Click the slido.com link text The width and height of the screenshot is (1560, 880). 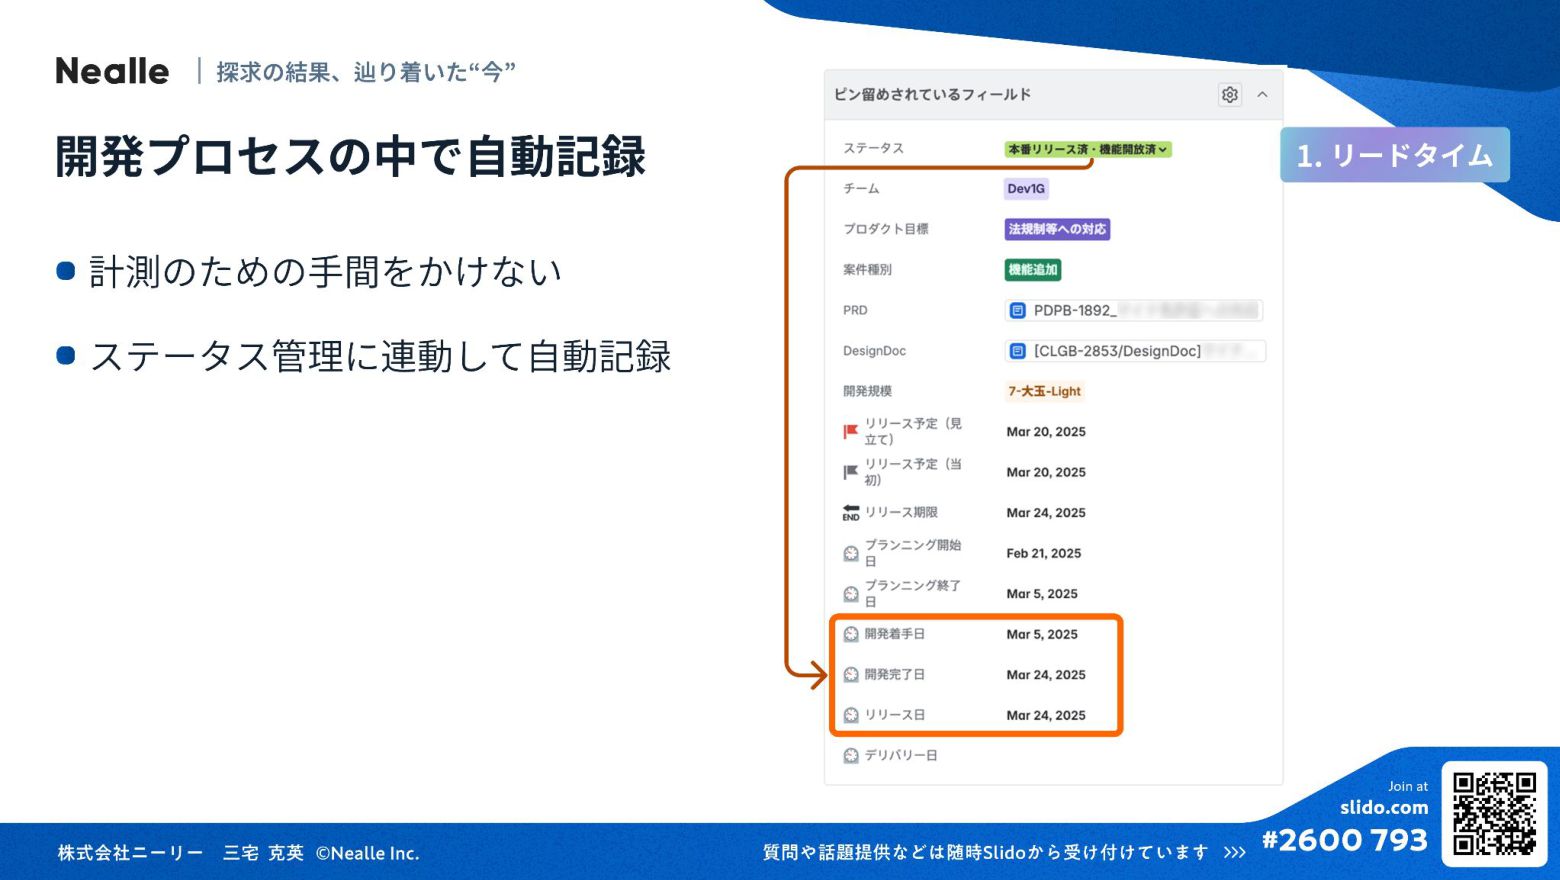coord(1384,807)
